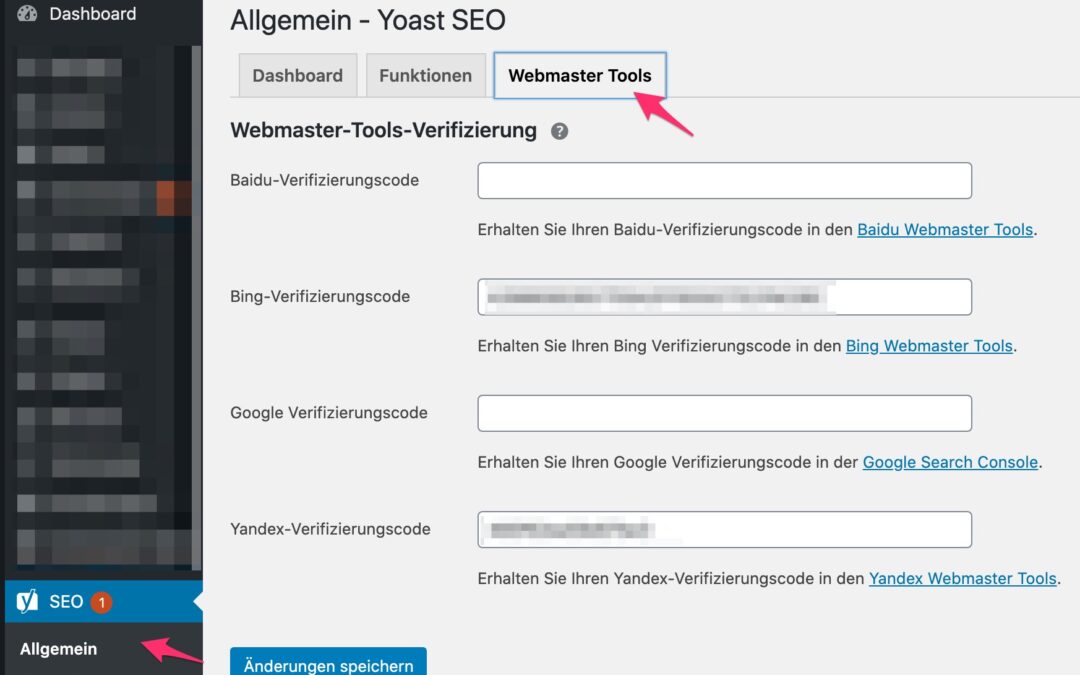Viewport: 1080px width, 675px height.
Task: Click the Webmaster-Tools-Verifizierung section heading
Action: point(383,130)
